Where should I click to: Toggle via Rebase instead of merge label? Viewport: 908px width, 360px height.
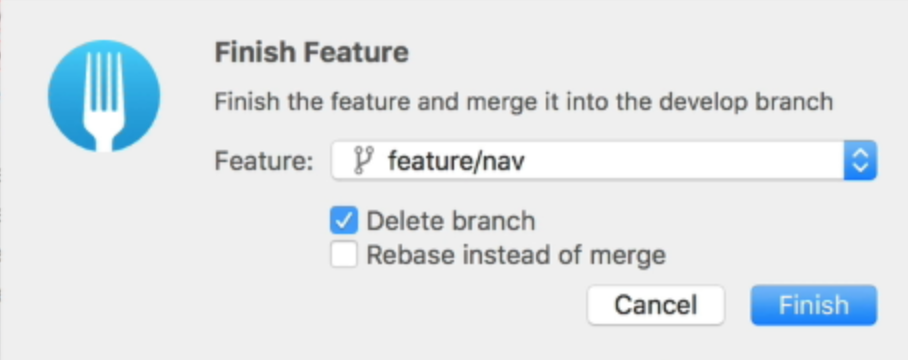coord(516,255)
